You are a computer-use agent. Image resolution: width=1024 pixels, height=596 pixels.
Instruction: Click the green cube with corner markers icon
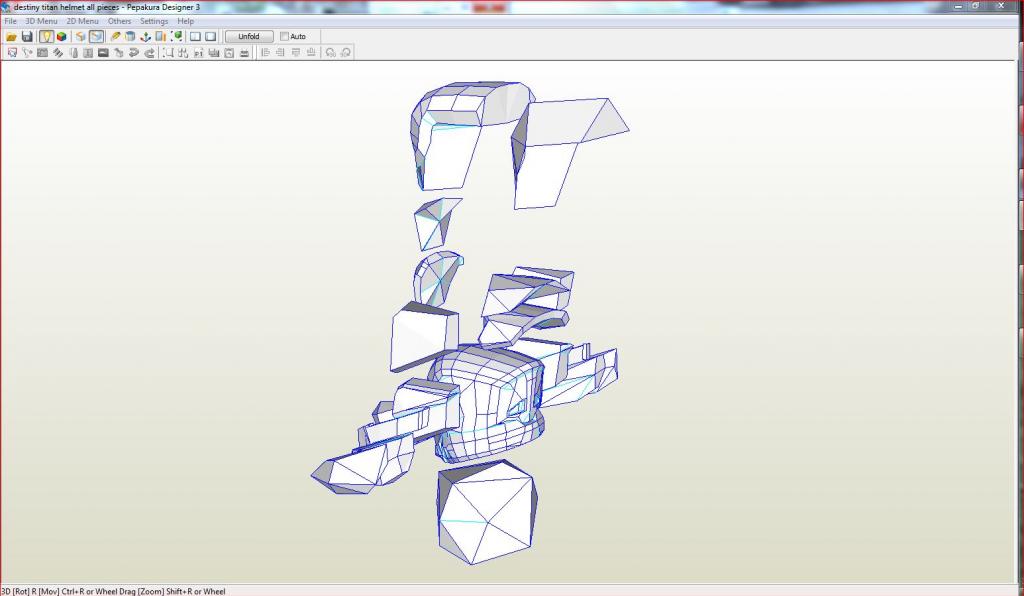[176, 37]
